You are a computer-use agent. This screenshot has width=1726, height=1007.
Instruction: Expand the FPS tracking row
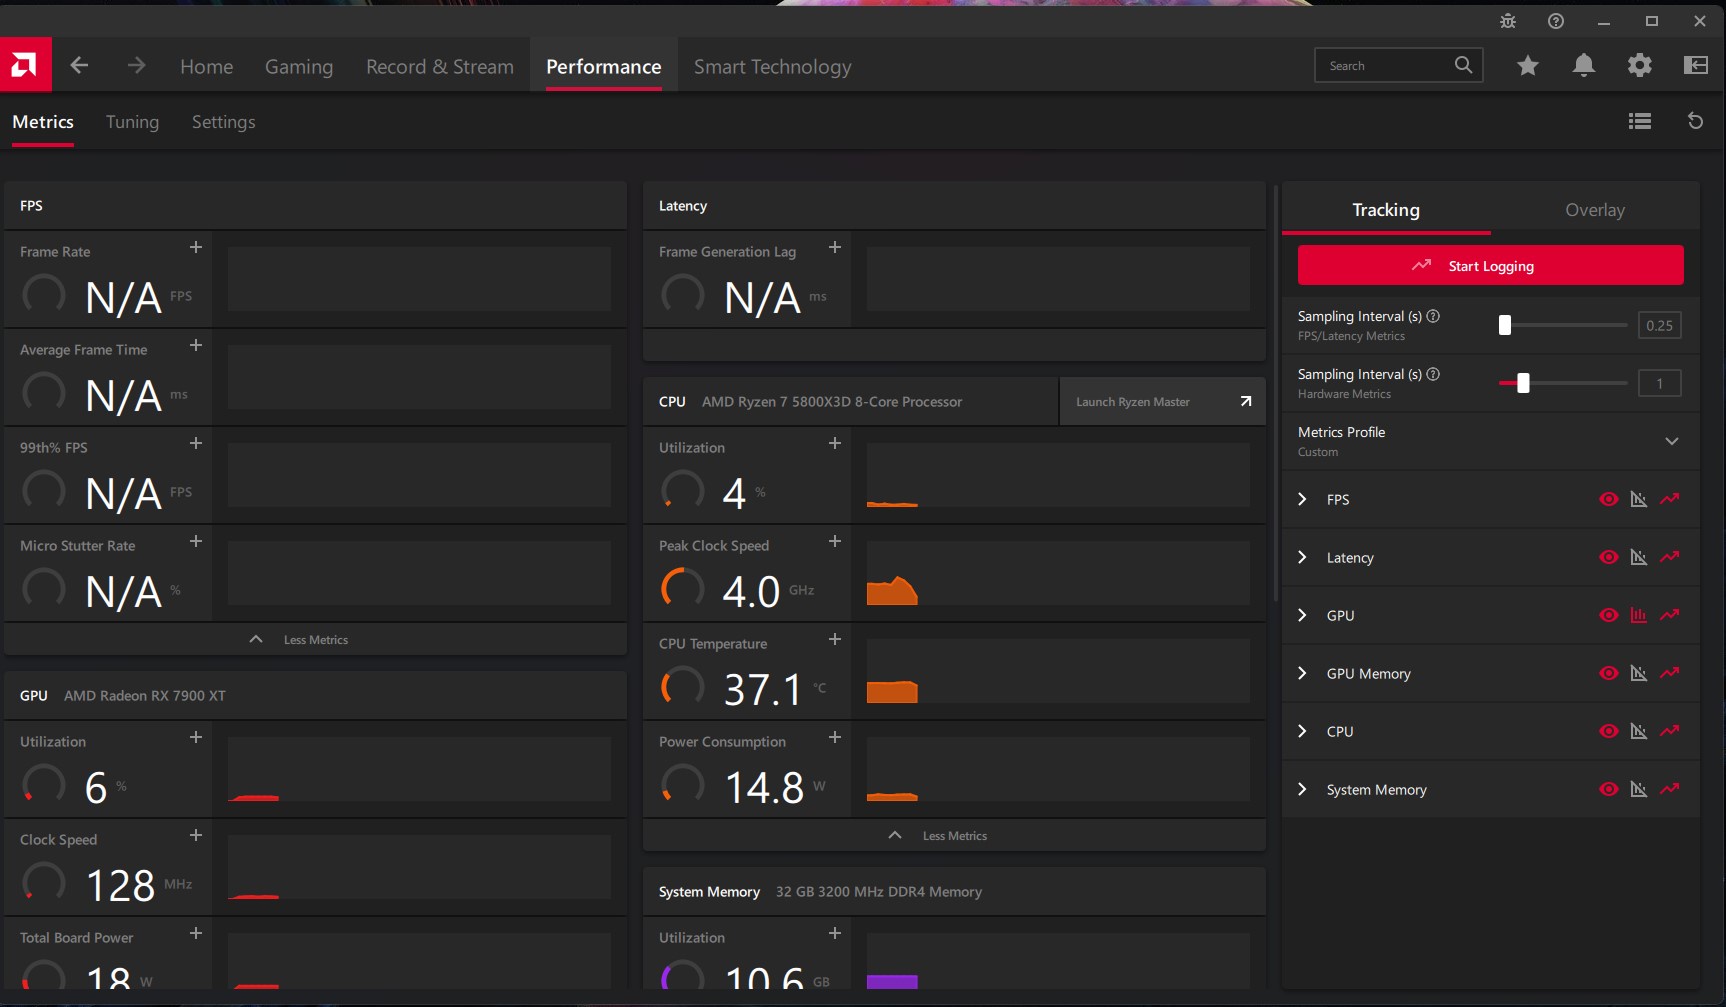(x=1302, y=499)
